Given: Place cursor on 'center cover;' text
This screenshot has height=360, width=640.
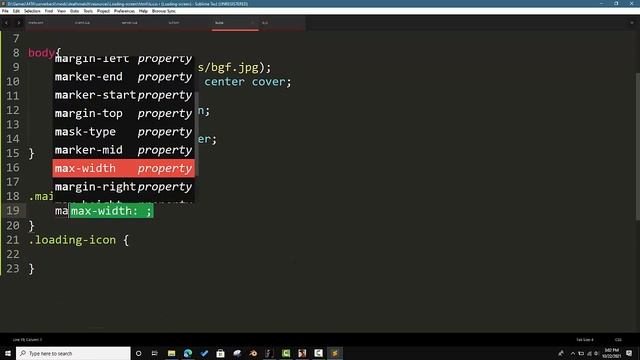Looking at the screenshot, I should point(248,82).
